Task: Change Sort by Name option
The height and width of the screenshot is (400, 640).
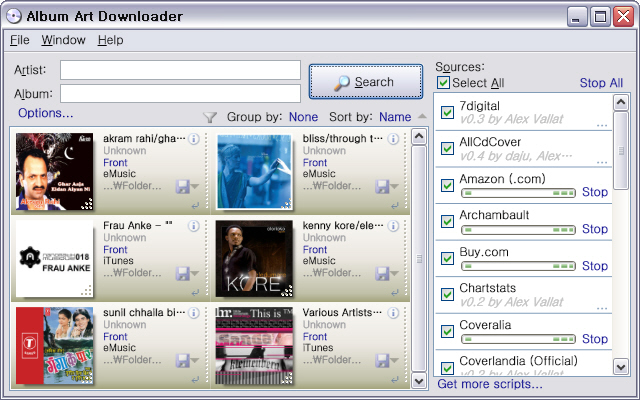Action: (395, 117)
